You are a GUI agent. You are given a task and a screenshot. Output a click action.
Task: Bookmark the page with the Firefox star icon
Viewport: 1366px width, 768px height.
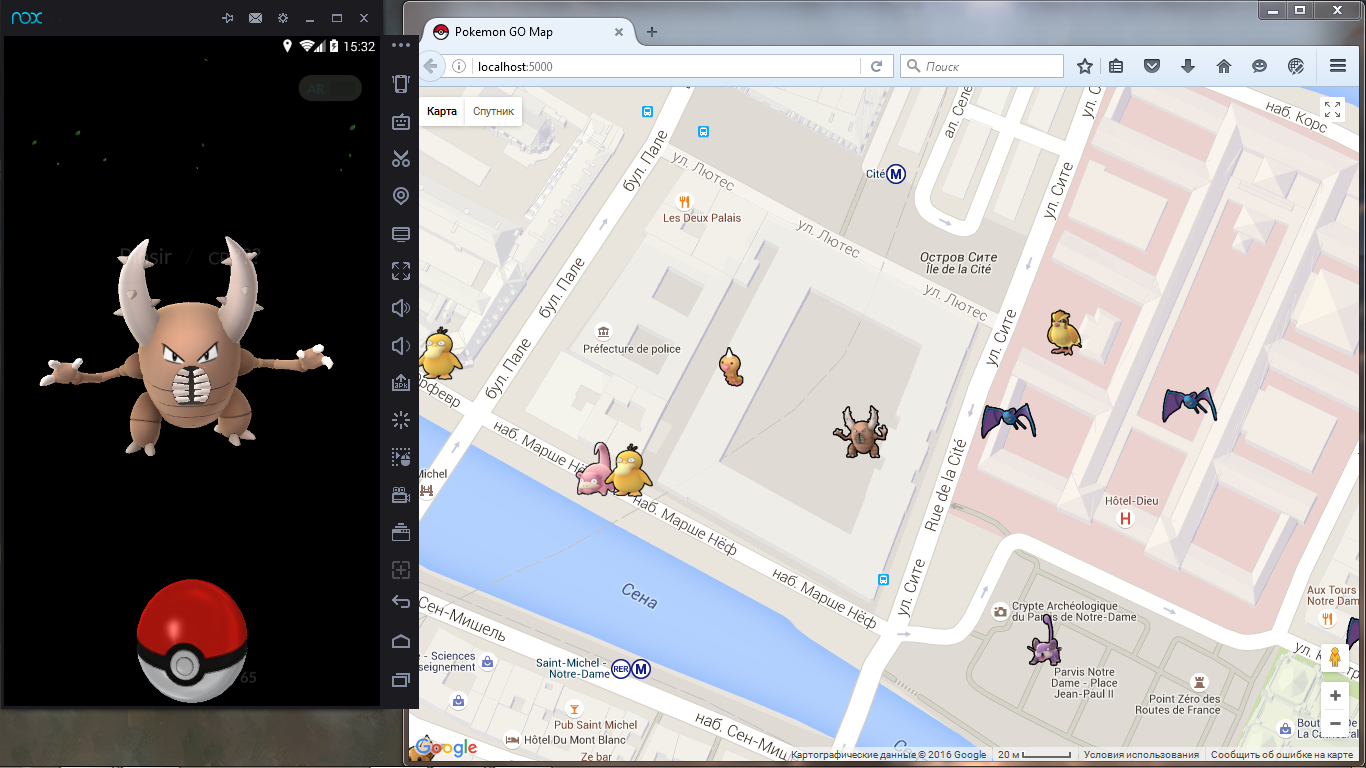tap(1085, 66)
